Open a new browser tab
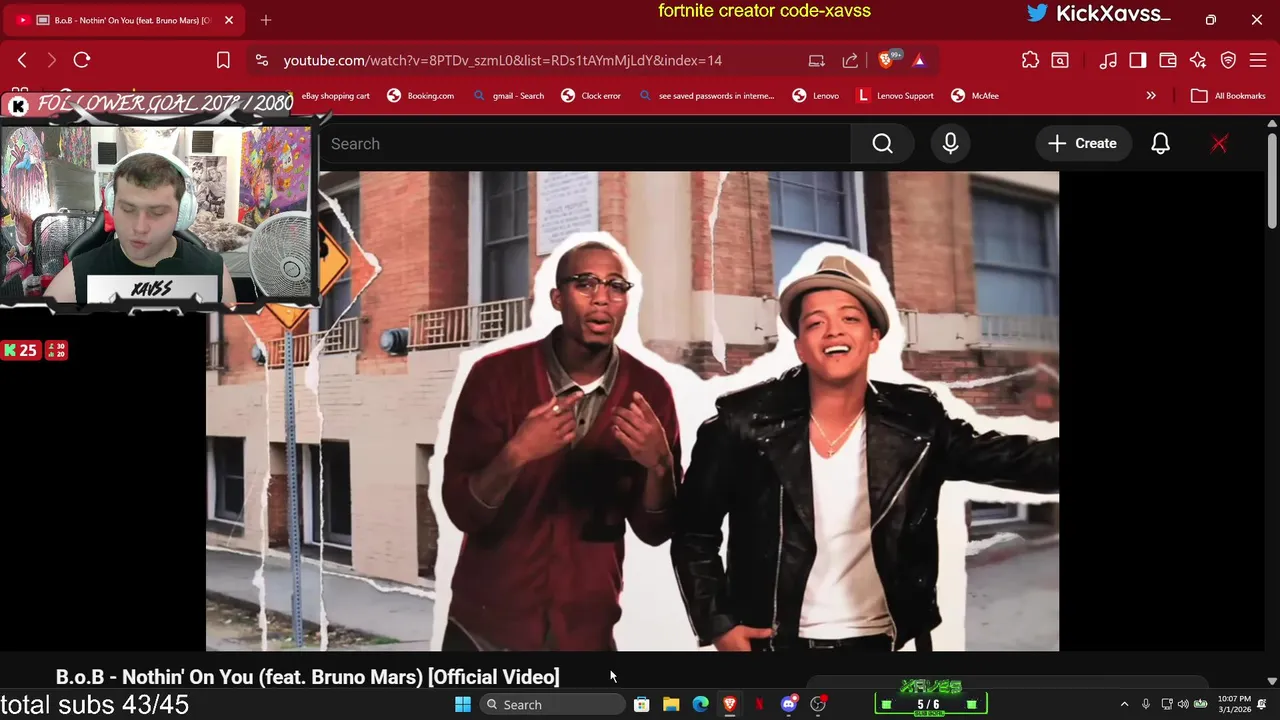1280x720 pixels. [266, 20]
